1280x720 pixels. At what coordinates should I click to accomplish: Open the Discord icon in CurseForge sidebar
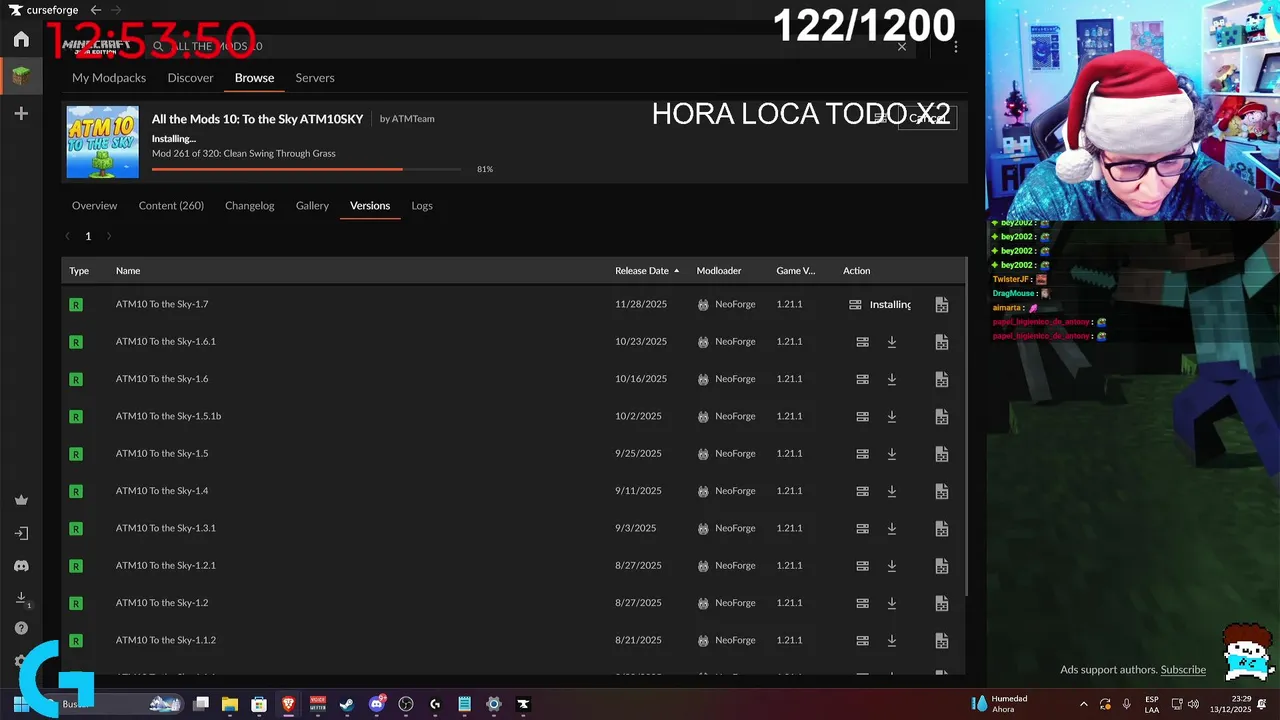(21, 566)
